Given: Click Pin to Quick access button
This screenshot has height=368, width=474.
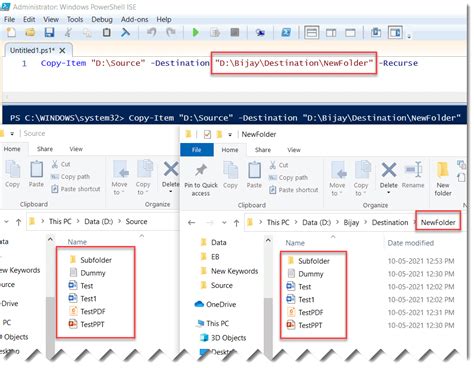Looking at the screenshot, I should (201, 179).
